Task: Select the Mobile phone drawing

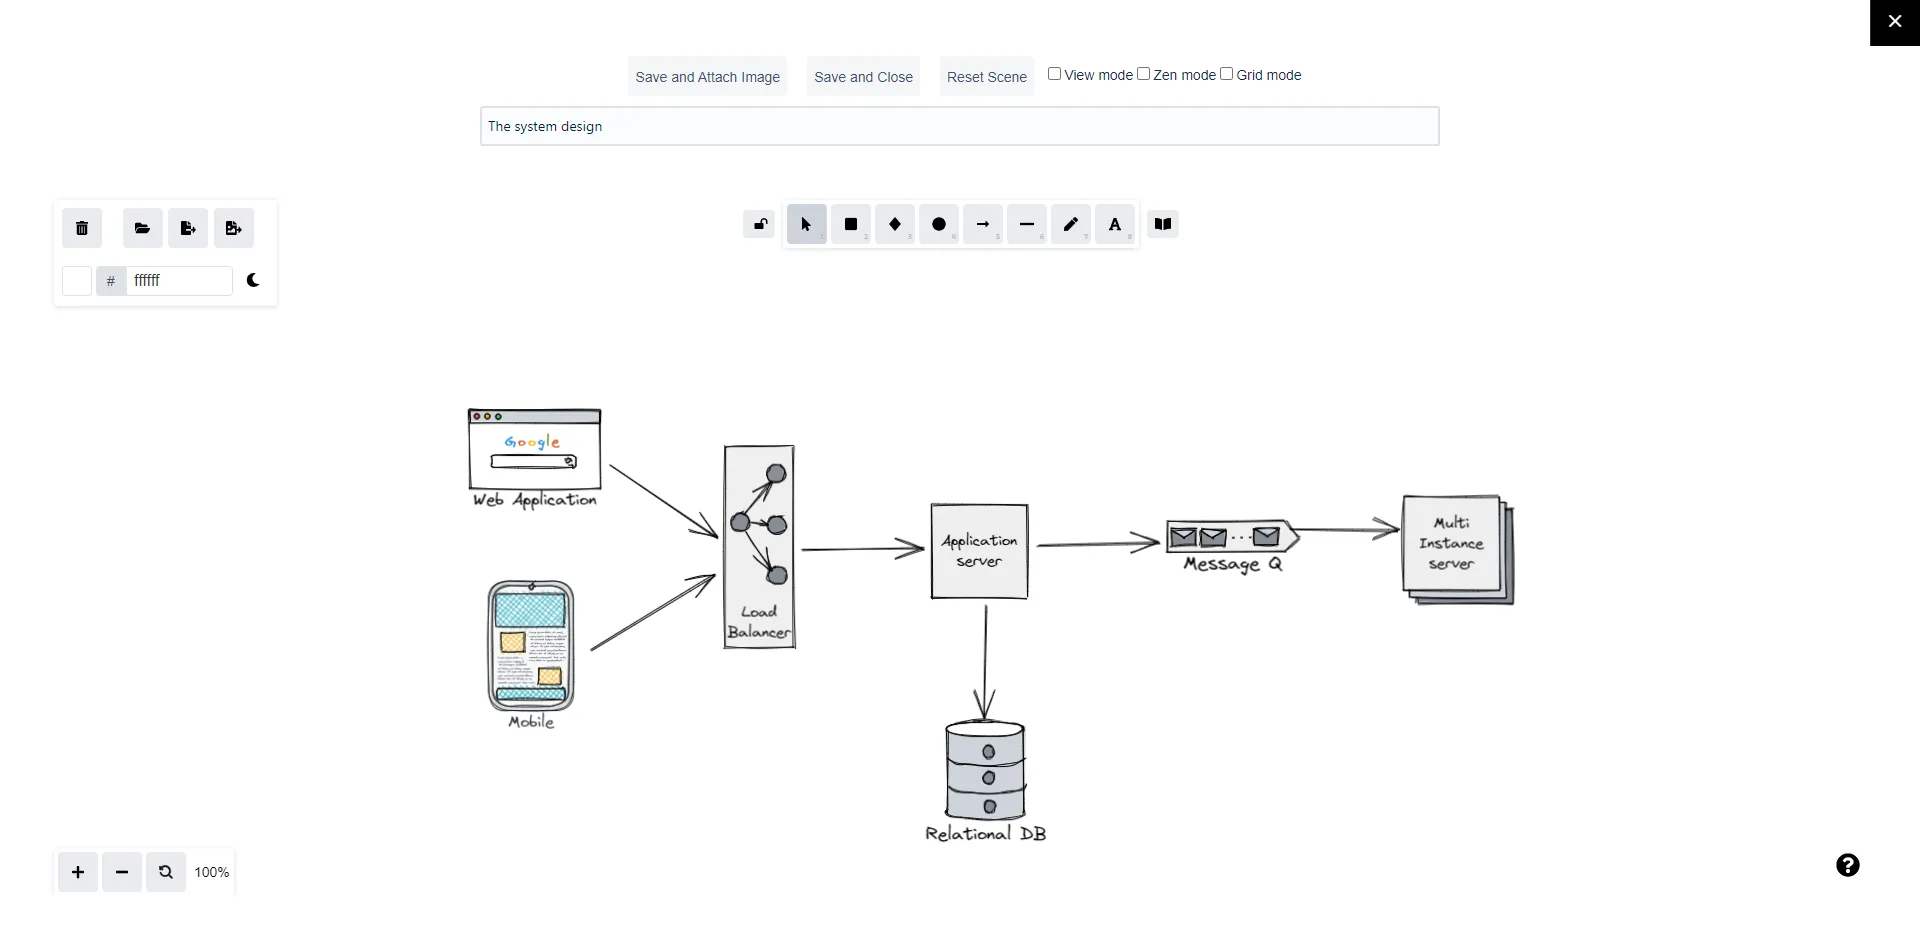Action: (531, 646)
